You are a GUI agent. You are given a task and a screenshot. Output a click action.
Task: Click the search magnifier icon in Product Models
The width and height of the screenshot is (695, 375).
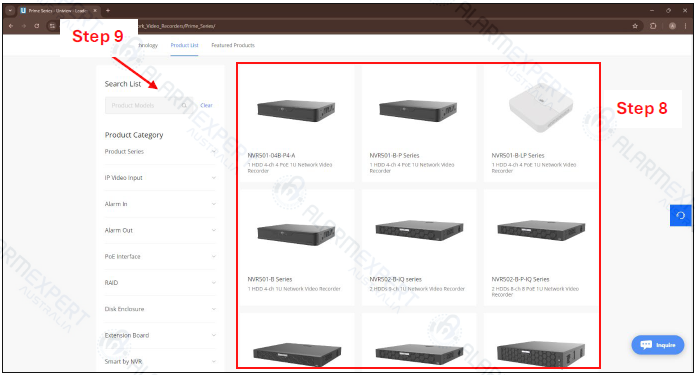[184, 105]
